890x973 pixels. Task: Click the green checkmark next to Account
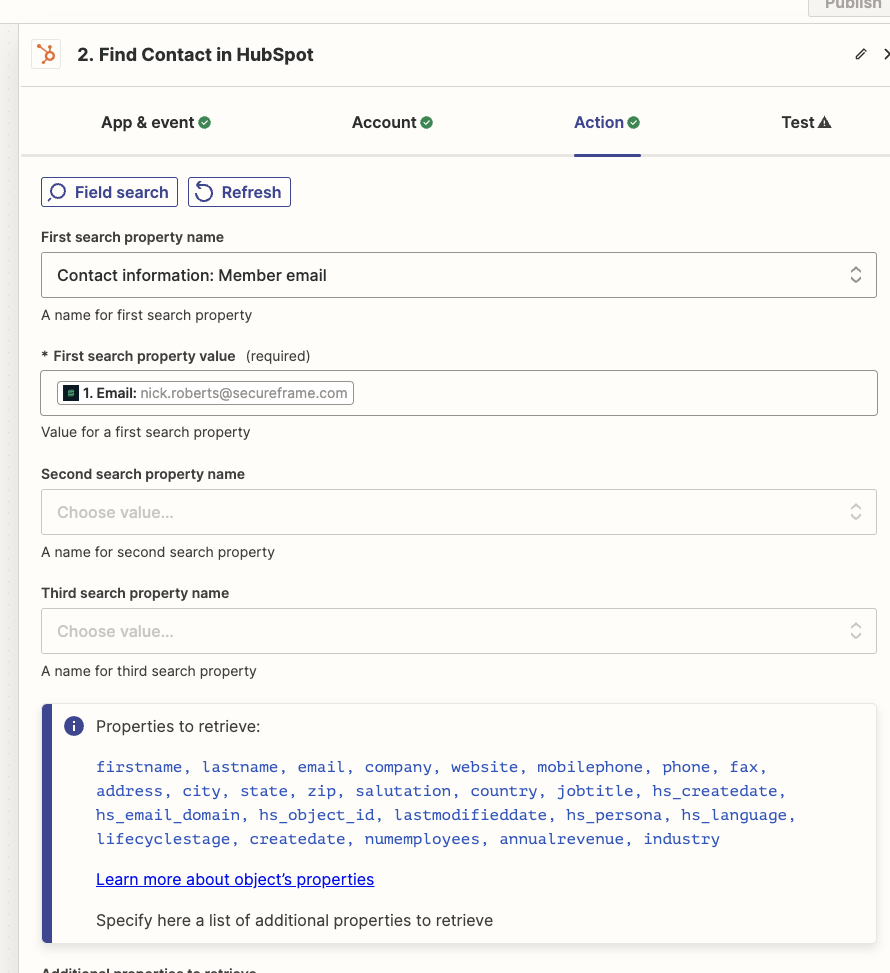(x=426, y=122)
